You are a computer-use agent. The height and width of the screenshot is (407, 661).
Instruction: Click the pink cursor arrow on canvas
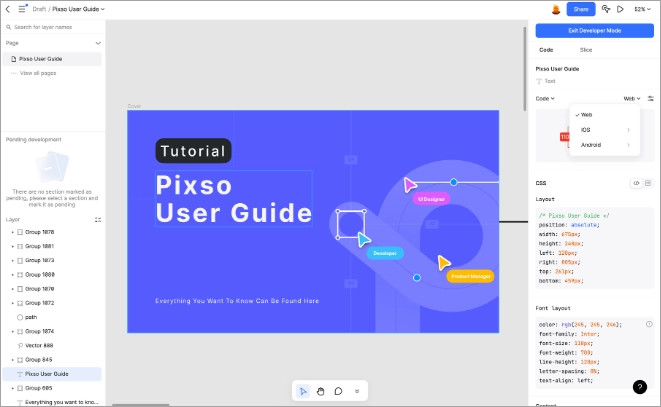[409, 185]
